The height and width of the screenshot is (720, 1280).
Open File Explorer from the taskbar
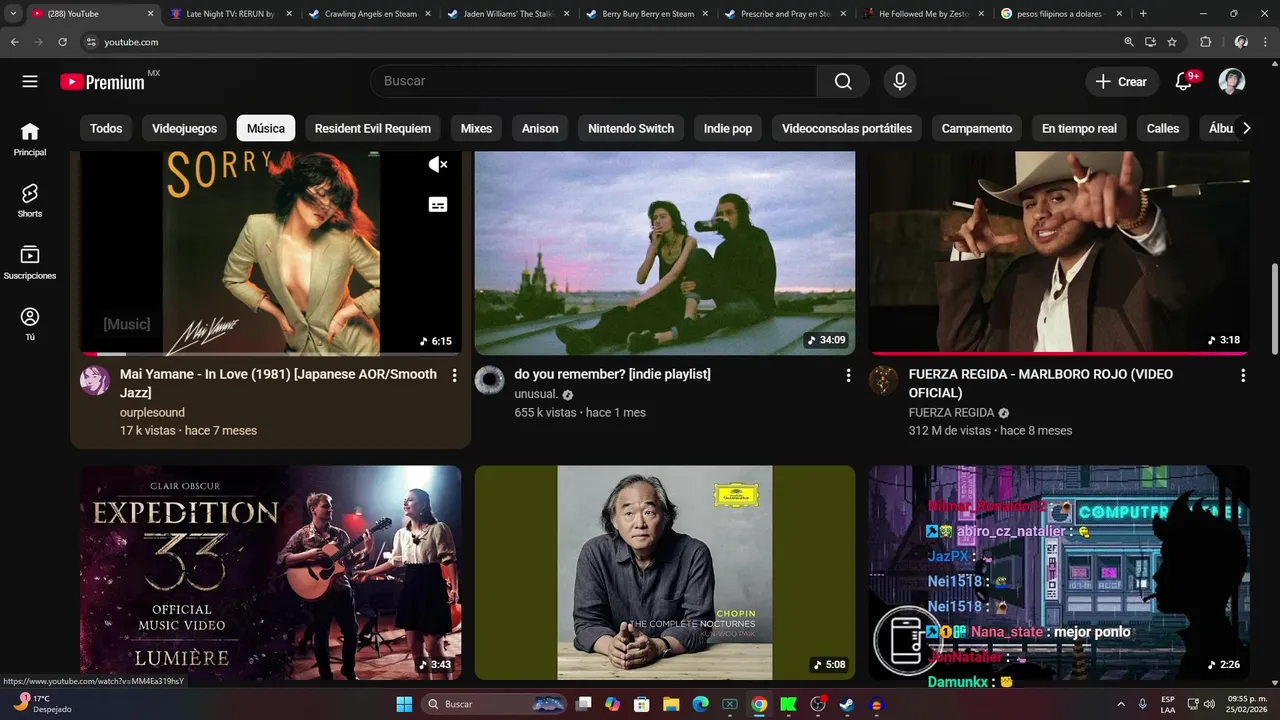[671, 704]
